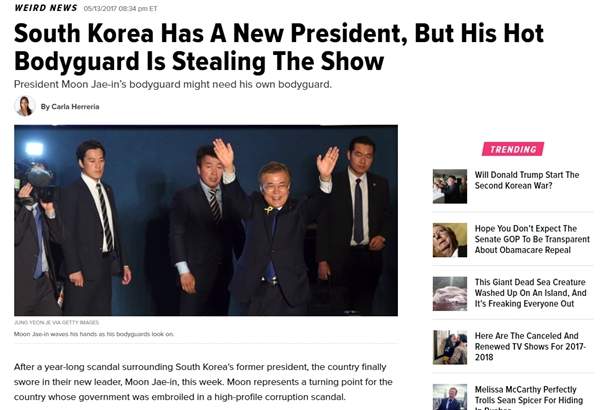Open Canceled And Renewed TV Shows 2017-2018 link
The width and height of the screenshot is (600, 410).
(530, 346)
